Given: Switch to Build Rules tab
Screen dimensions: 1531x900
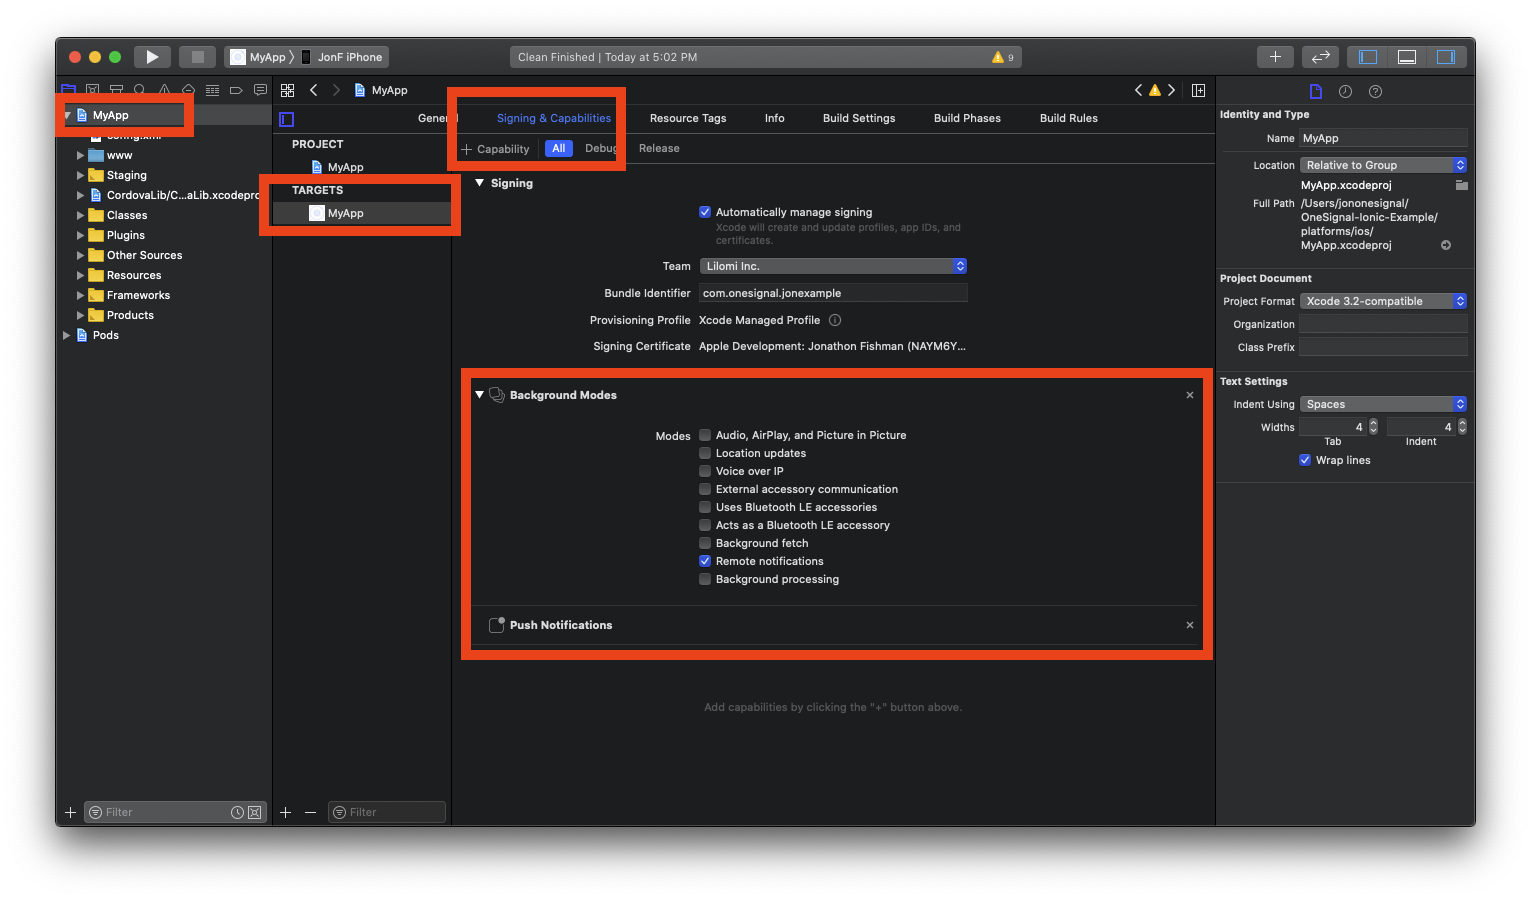Looking at the screenshot, I should tap(1069, 118).
